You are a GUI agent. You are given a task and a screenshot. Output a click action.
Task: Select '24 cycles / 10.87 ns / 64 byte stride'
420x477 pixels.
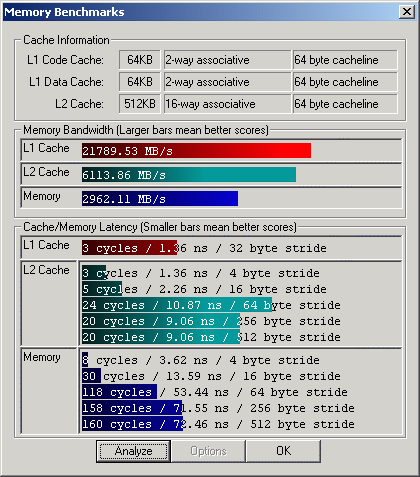click(x=211, y=305)
